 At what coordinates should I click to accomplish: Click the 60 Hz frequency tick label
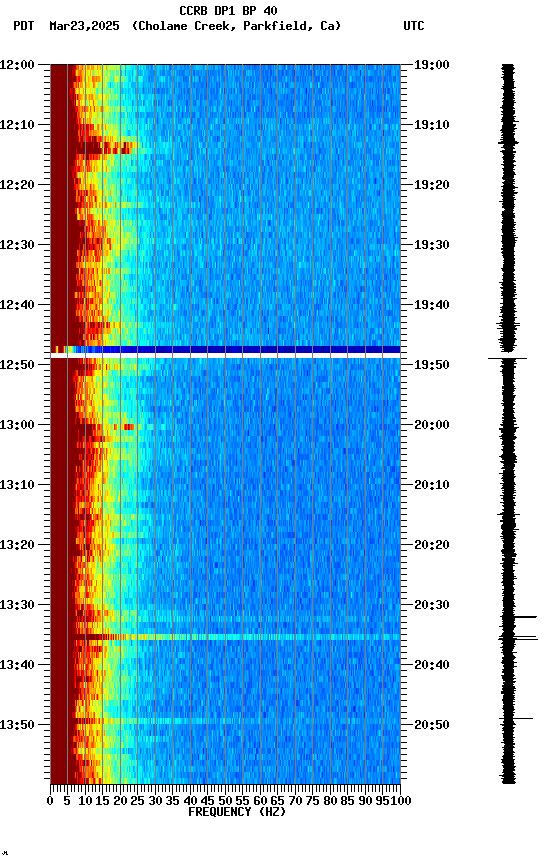tap(260, 801)
